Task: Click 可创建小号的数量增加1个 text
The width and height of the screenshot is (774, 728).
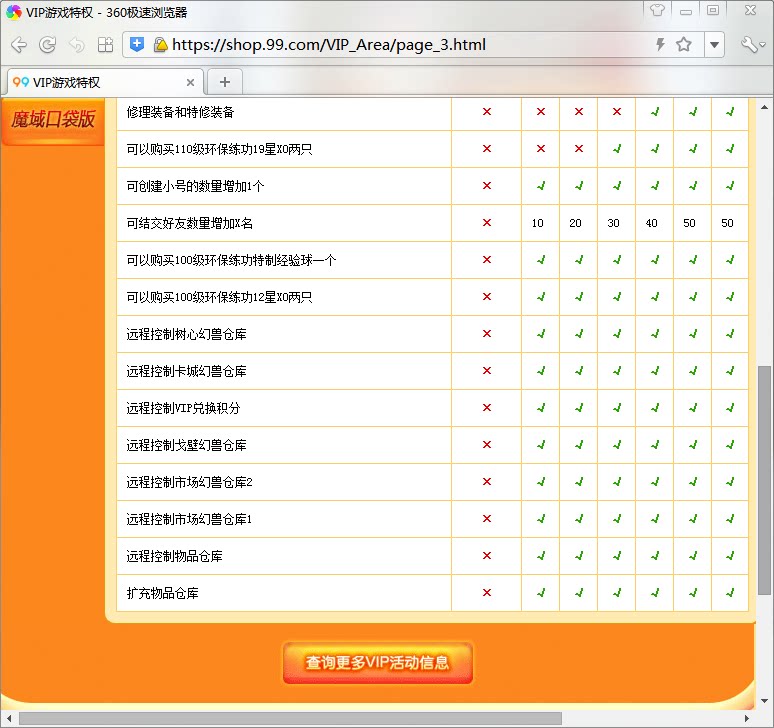Action: pyautogui.click(x=195, y=186)
